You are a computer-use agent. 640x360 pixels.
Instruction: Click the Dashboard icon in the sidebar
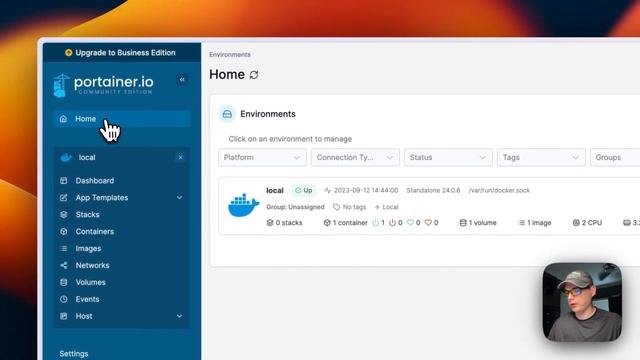(x=64, y=180)
